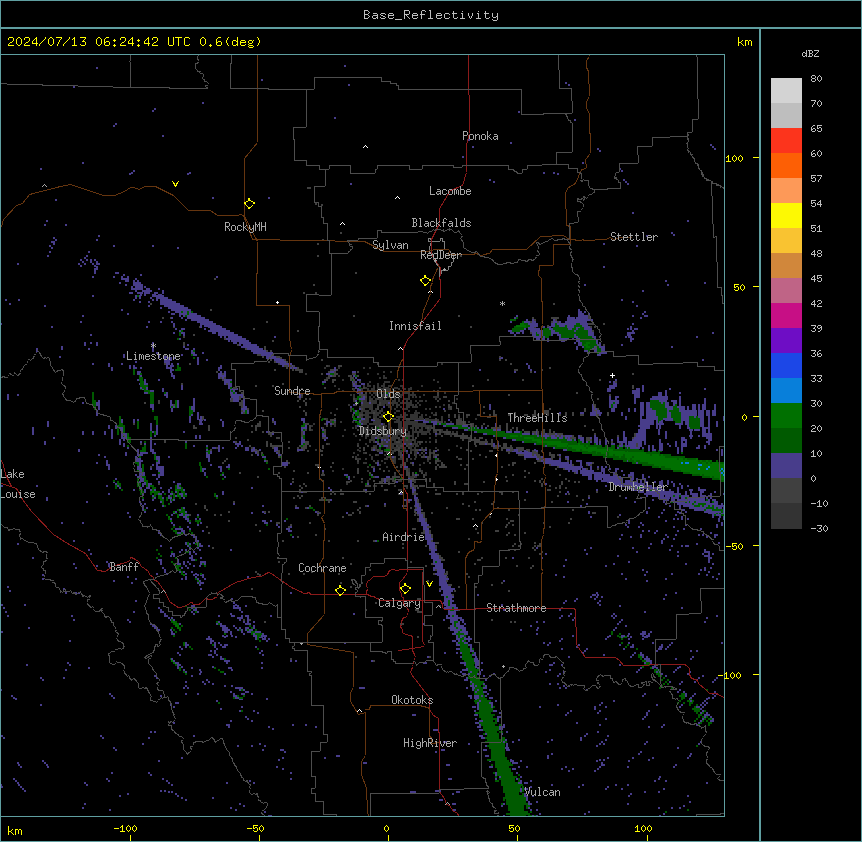Click the Sundre town label
The height and width of the screenshot is (842, 862).
(292, 391)
